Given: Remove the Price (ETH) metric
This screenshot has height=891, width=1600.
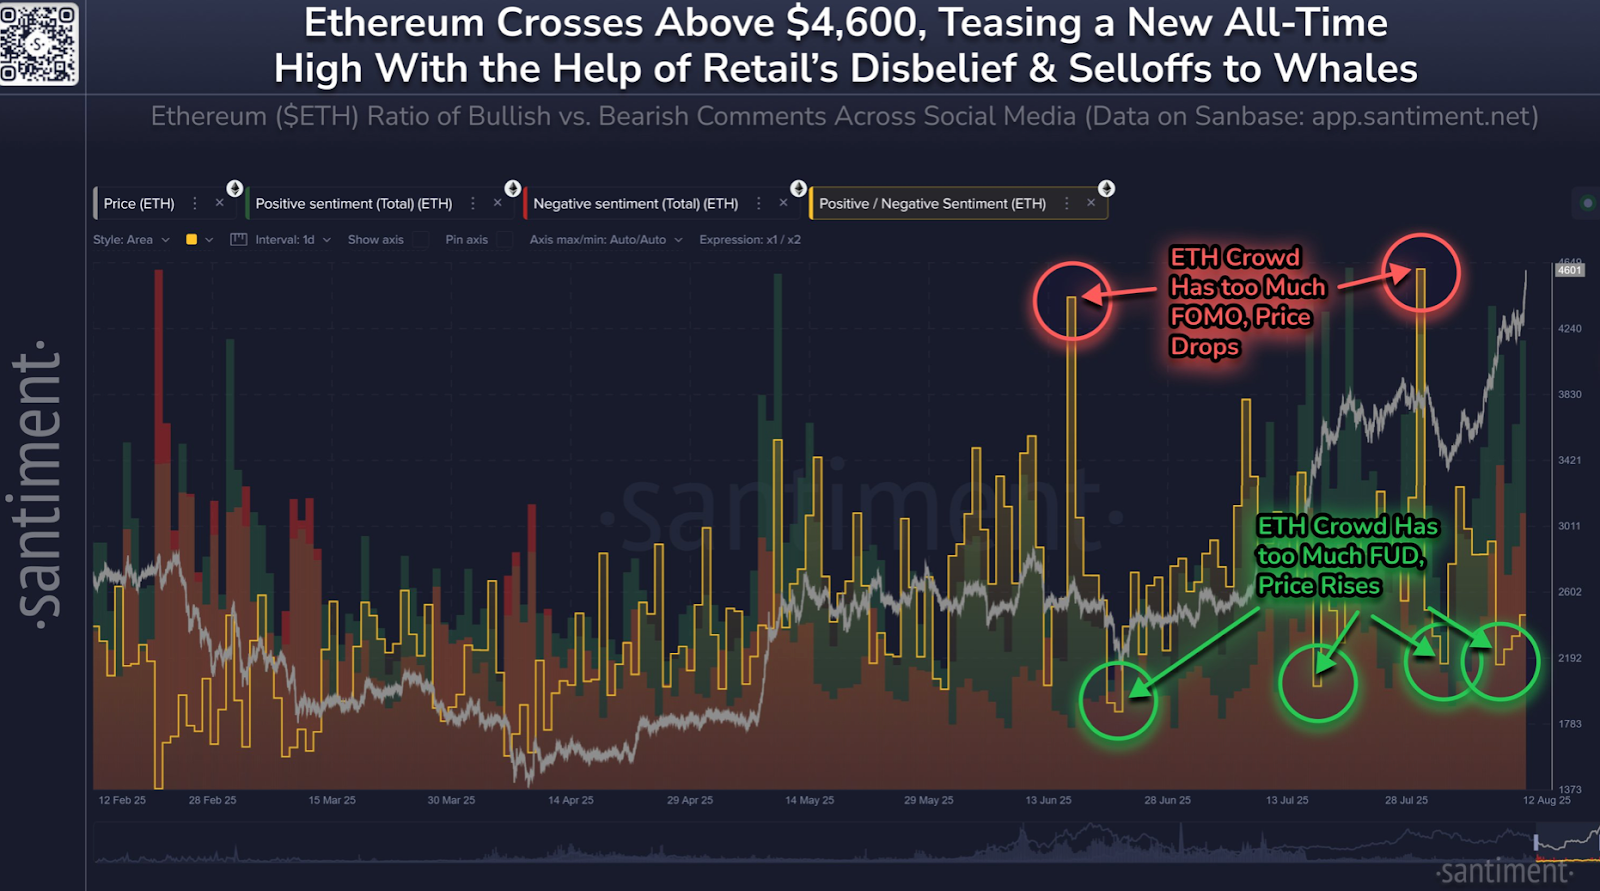Looking at the screenshot, I should pyautogui.click(x=219, y=203).
